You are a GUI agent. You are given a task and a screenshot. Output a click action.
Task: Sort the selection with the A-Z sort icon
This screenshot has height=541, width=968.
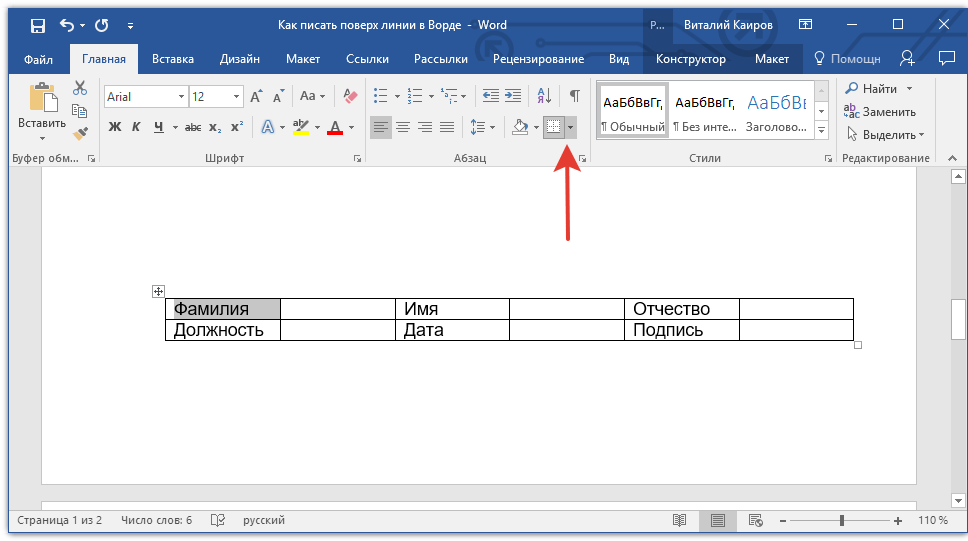pos(544,96)
